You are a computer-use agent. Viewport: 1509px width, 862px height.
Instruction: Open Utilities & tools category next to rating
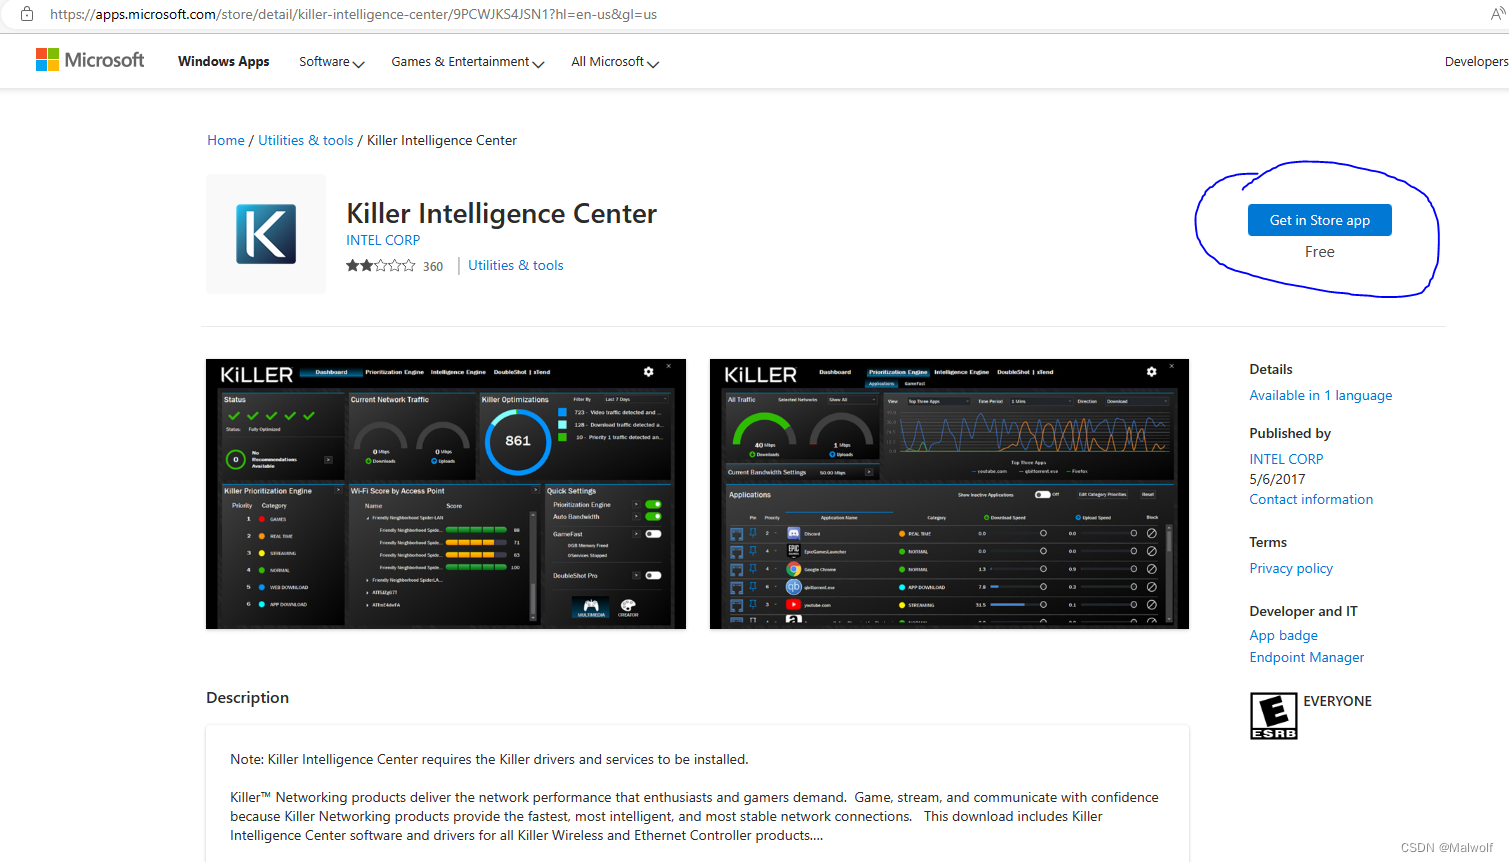click(516, 266)
